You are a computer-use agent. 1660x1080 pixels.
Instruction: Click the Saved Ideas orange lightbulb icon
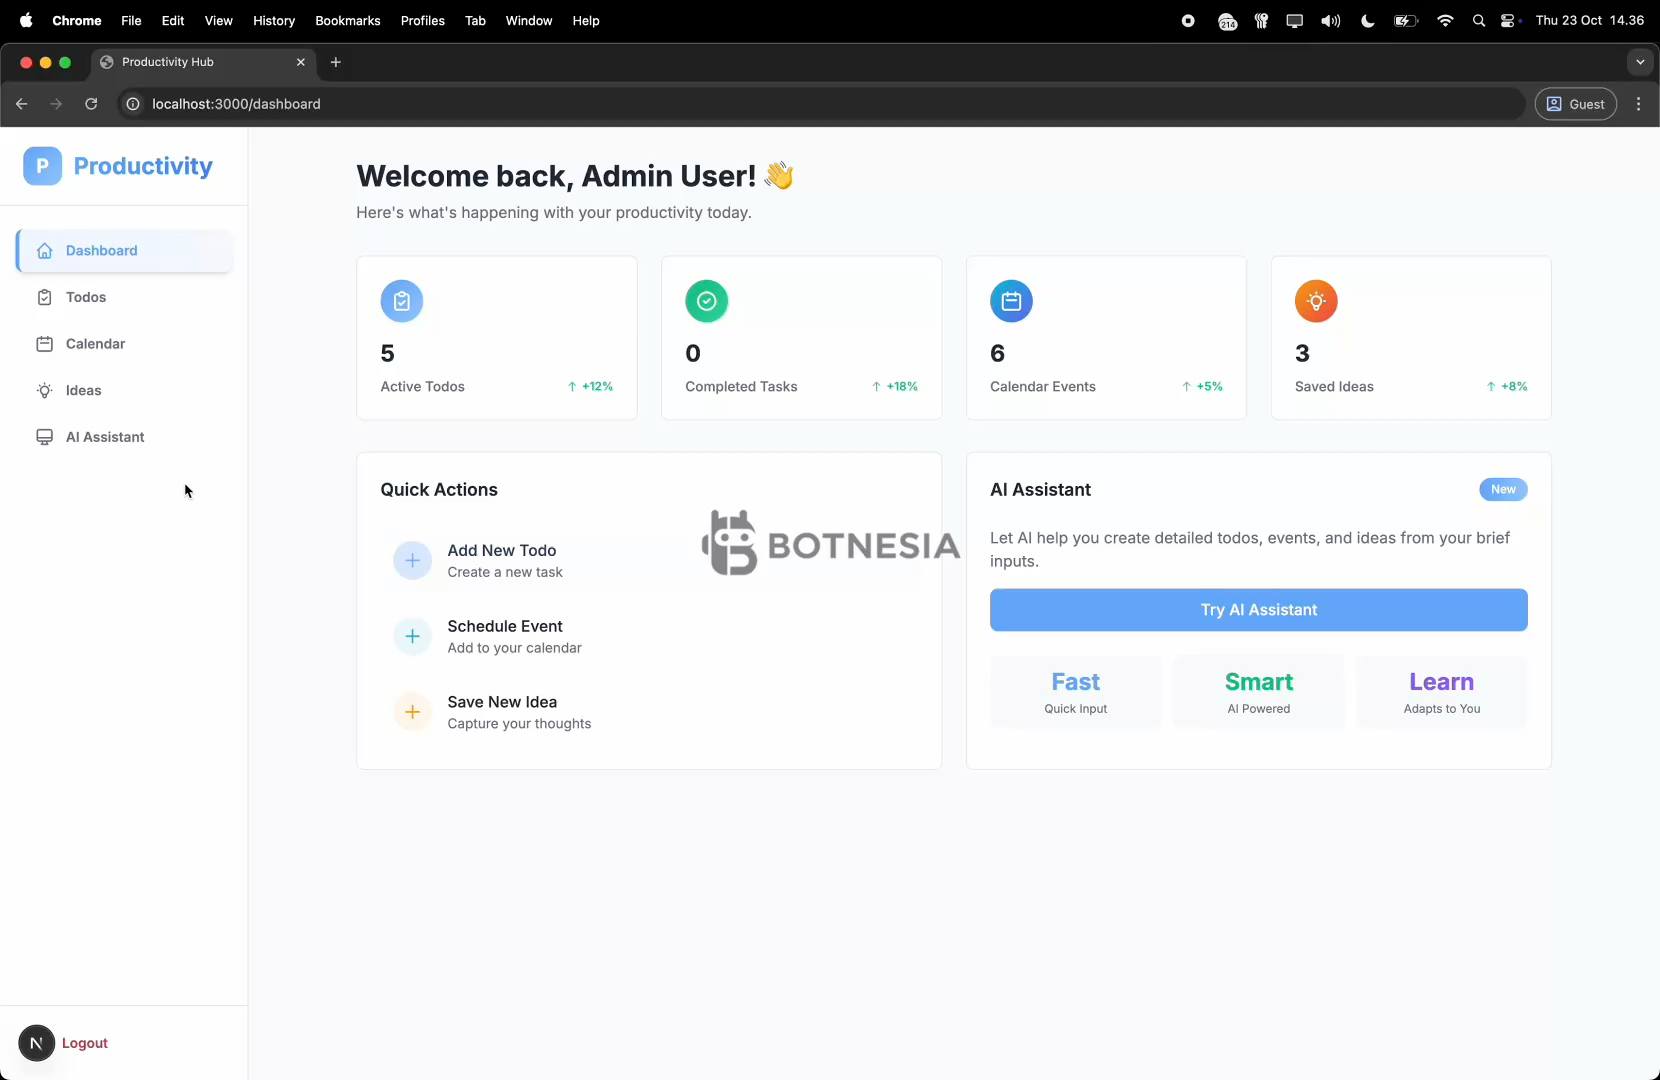(1316, 301)
